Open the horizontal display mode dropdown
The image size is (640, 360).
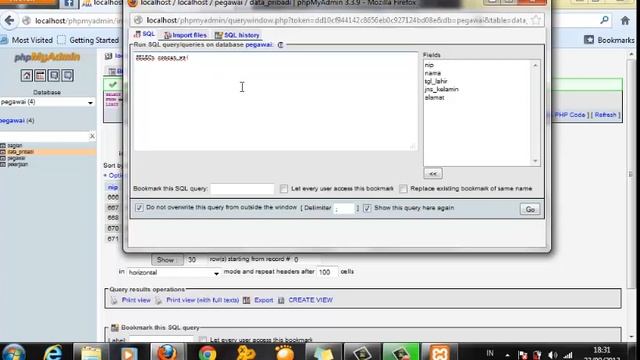pos(173,272)
